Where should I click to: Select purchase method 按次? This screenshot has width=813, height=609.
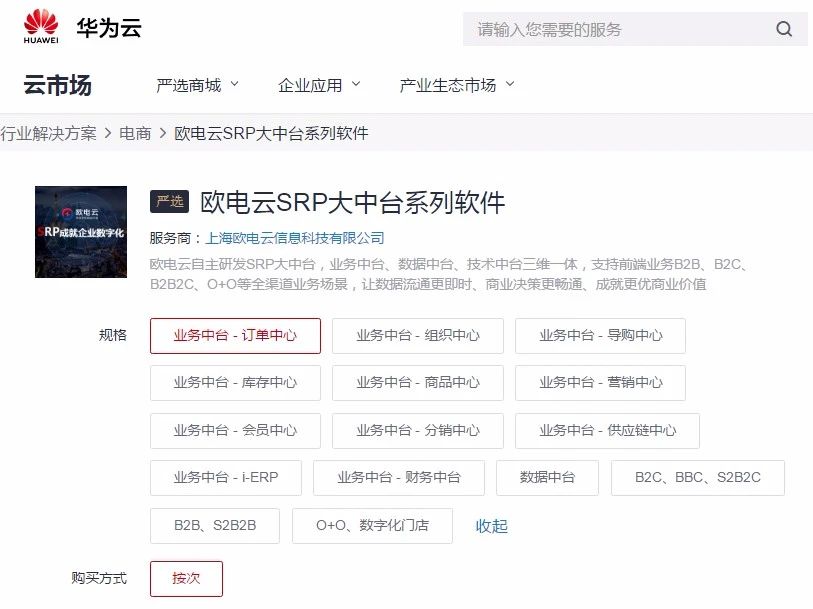187,578
